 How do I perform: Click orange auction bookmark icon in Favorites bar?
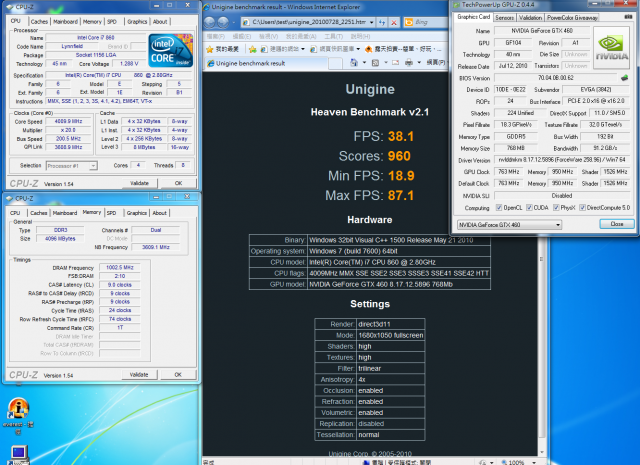point(368,49)
